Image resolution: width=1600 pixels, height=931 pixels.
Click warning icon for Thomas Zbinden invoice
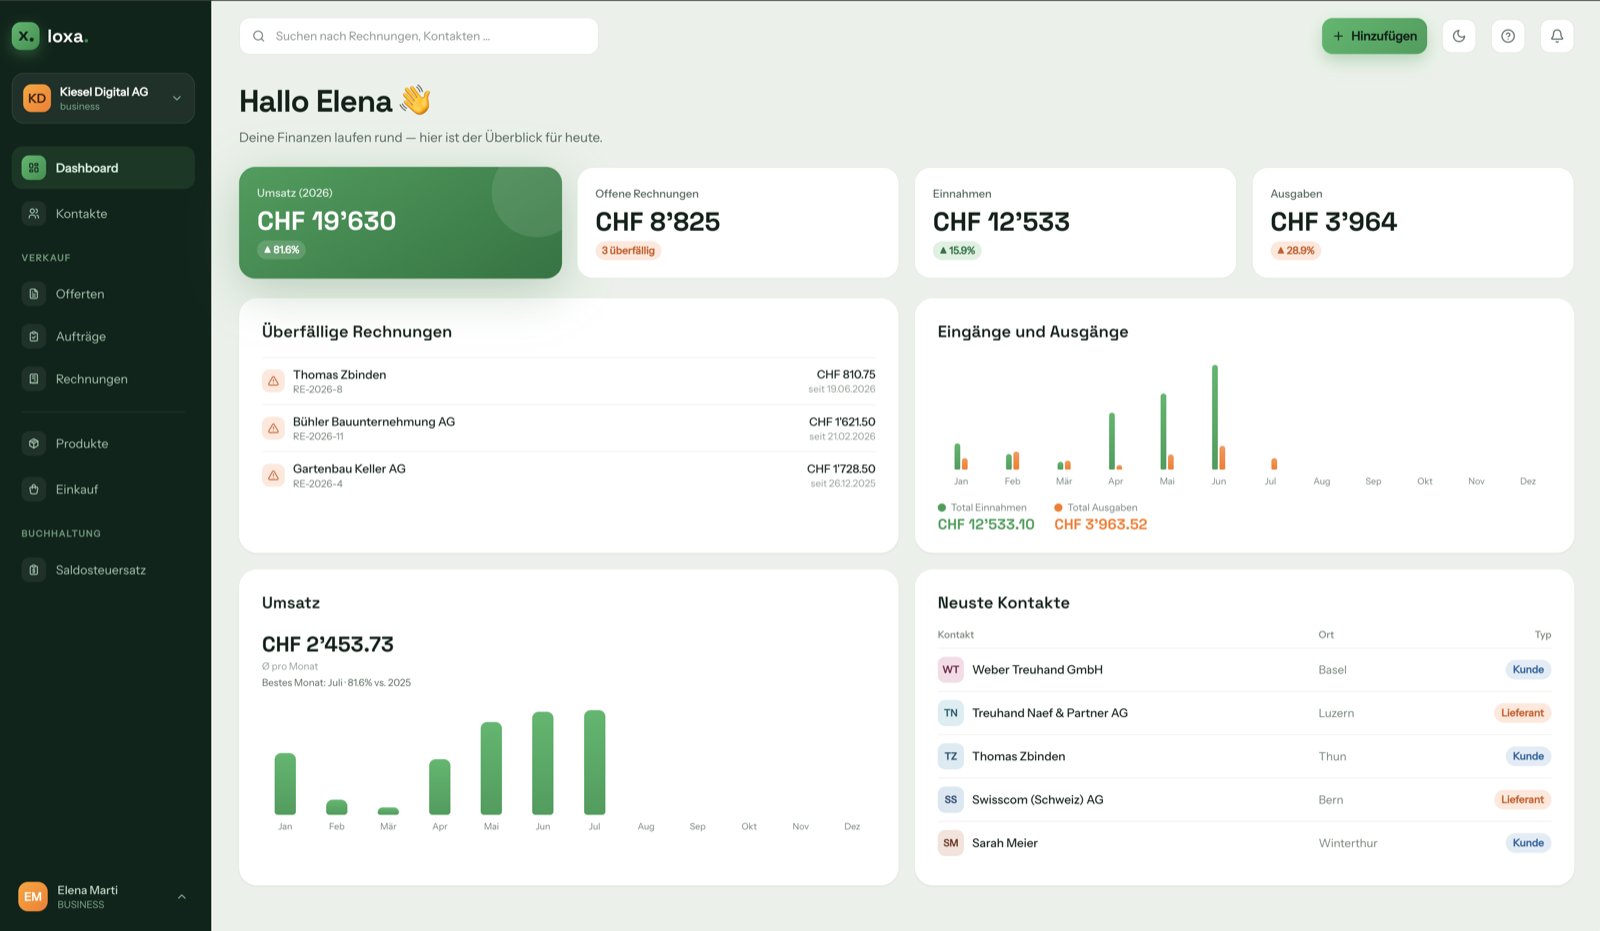(273, 381)
